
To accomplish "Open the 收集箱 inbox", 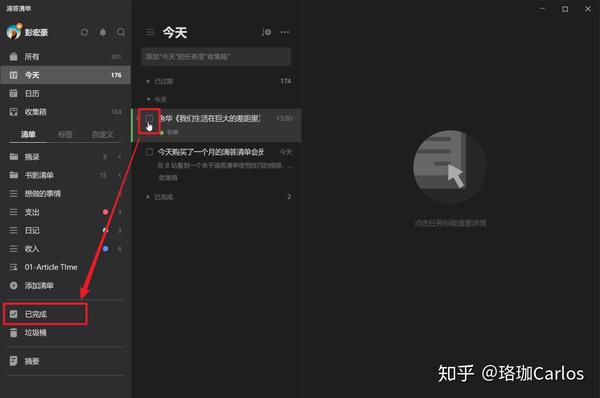I will coord(65,112).
